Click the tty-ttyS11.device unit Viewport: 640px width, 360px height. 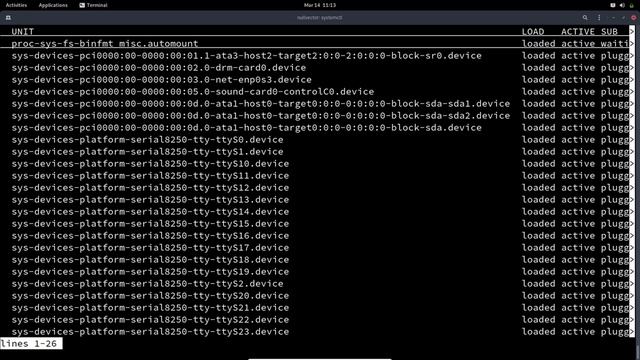(x=150, y=176)
